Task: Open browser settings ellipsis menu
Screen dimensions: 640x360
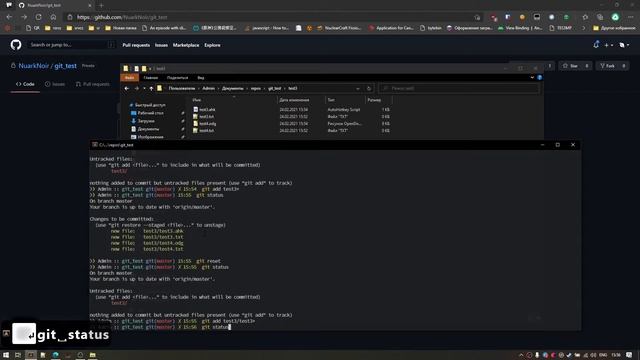Action: [631, 17]
